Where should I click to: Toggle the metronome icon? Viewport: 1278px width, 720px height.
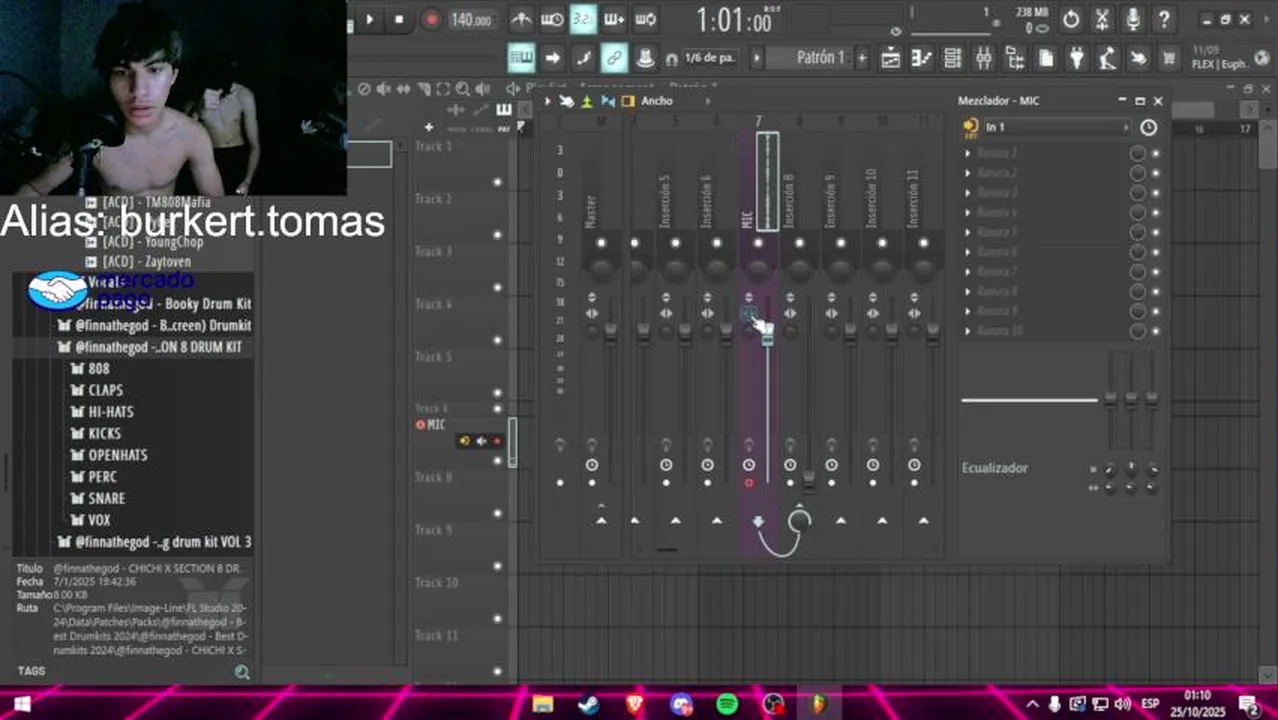coord(521,19)
